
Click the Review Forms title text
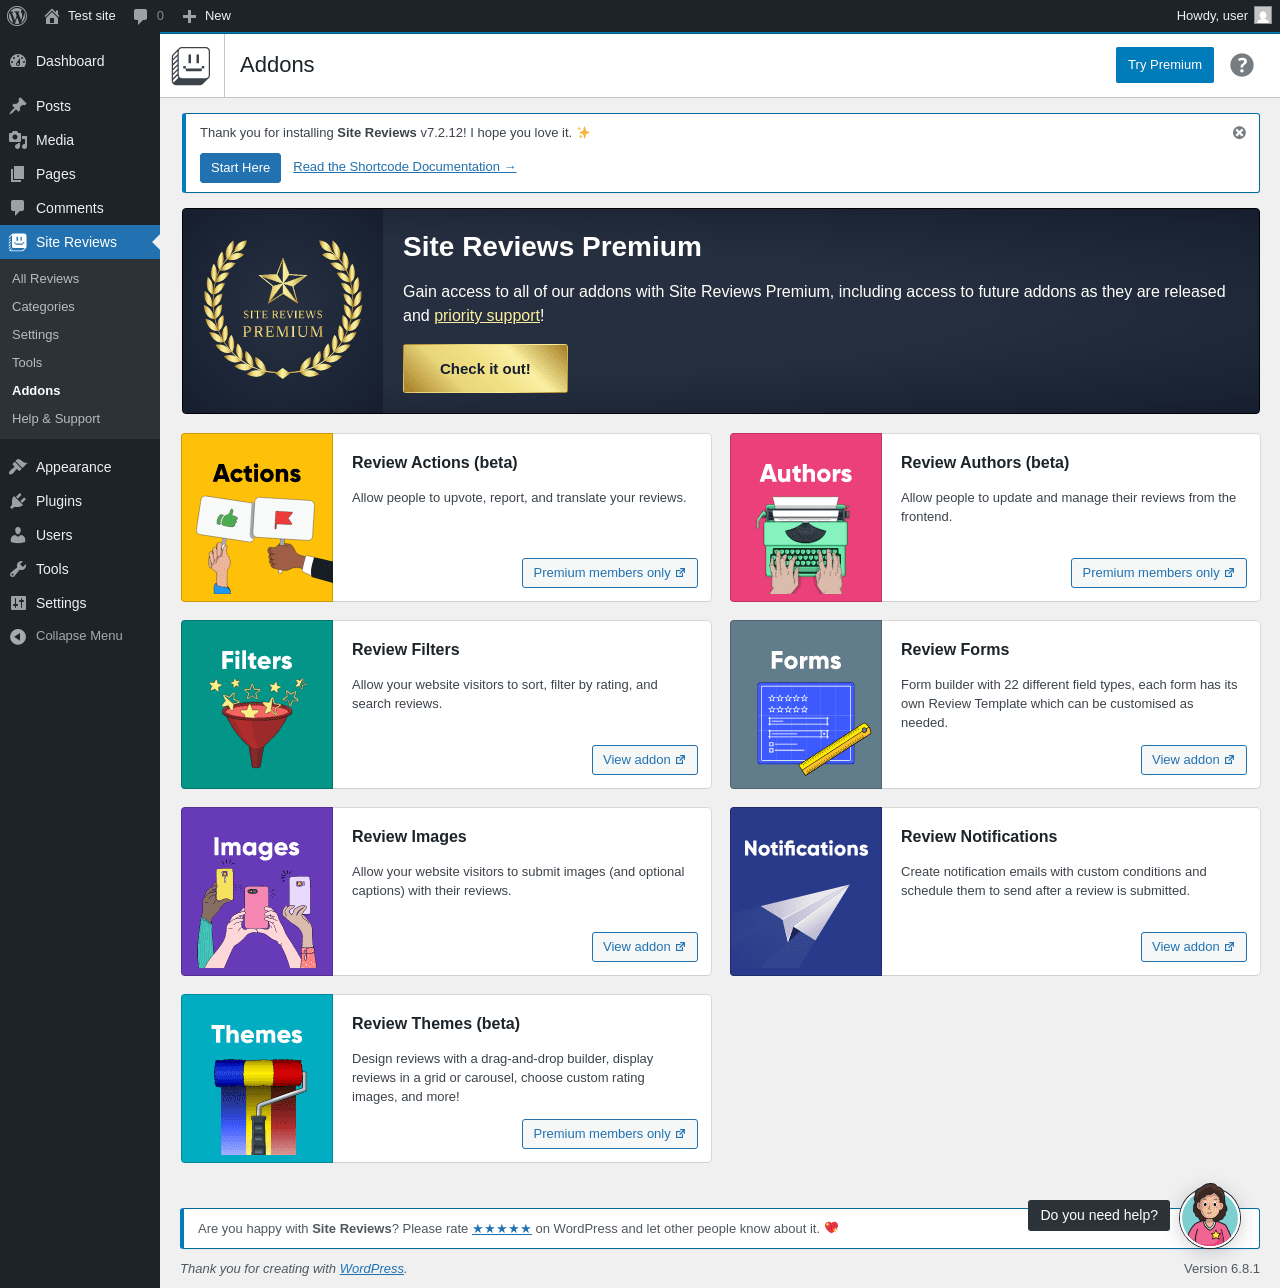click(955, 650)
